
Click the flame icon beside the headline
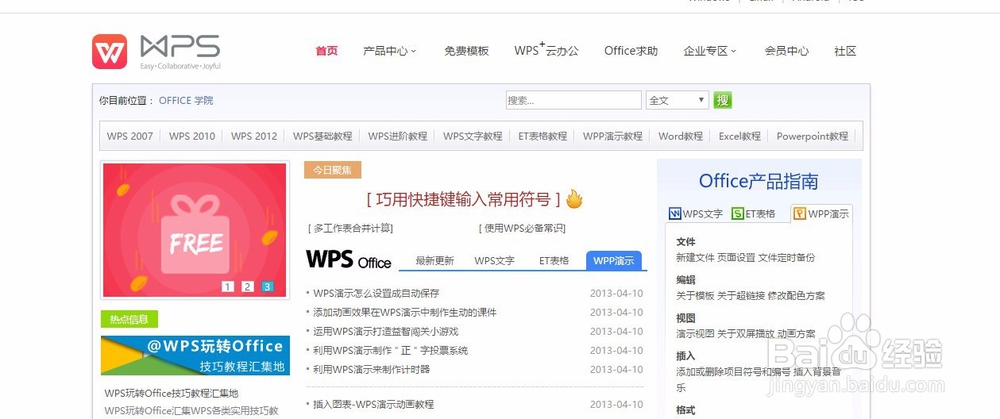click(x=575, y=199)
